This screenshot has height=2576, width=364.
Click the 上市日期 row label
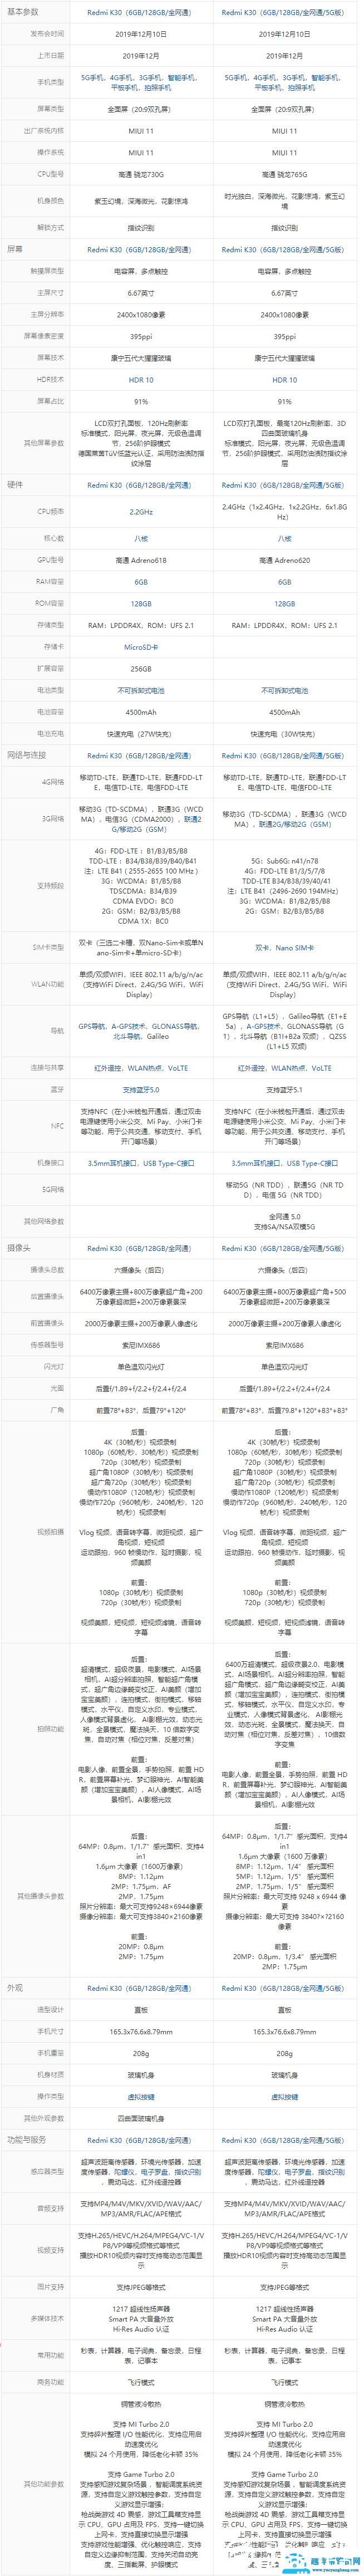pyautogui.click(x=50, y=56)
